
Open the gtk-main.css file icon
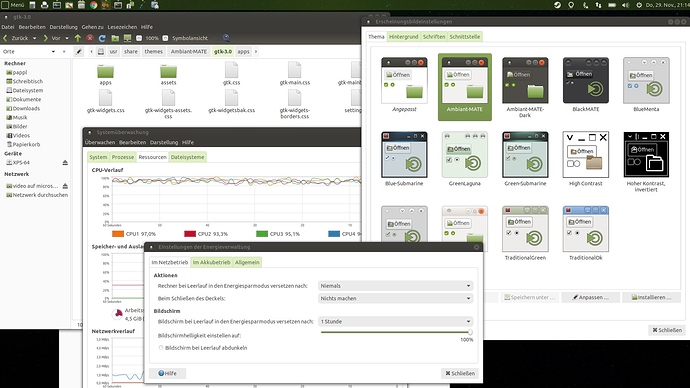[294, 70]
